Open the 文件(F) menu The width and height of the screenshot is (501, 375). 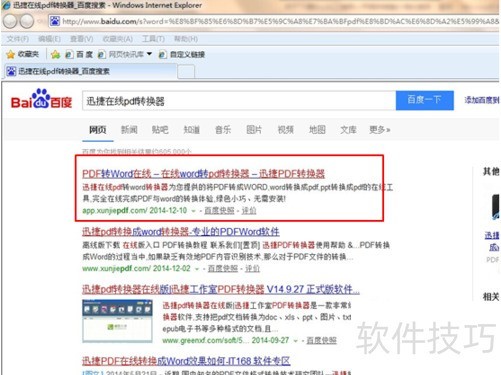coord(18,39)
